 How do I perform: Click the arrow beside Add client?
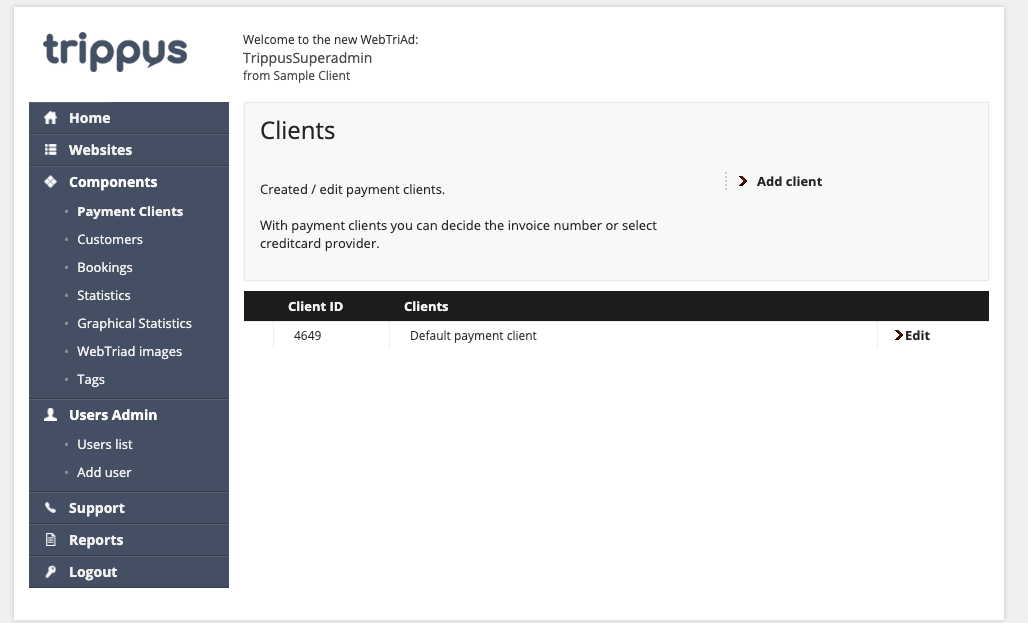(x=743, y=181)
